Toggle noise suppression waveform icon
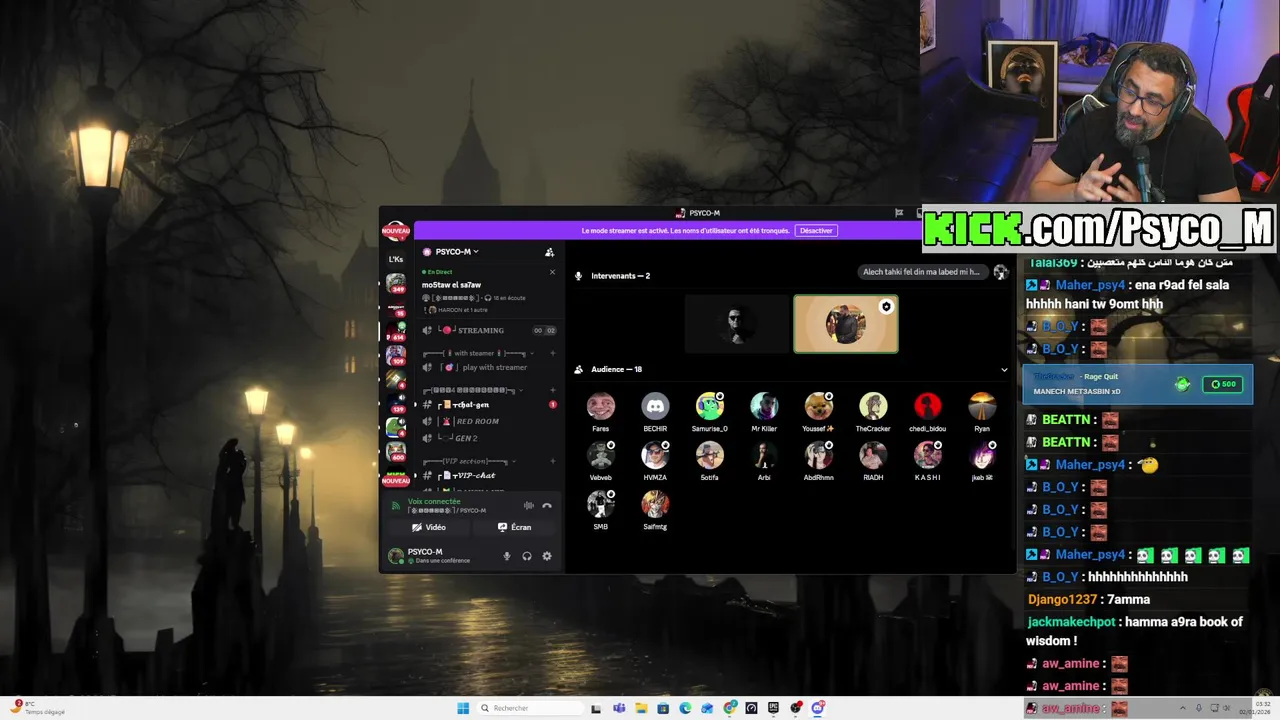This screenshot has width=1280, height=720. pos(529,506)
